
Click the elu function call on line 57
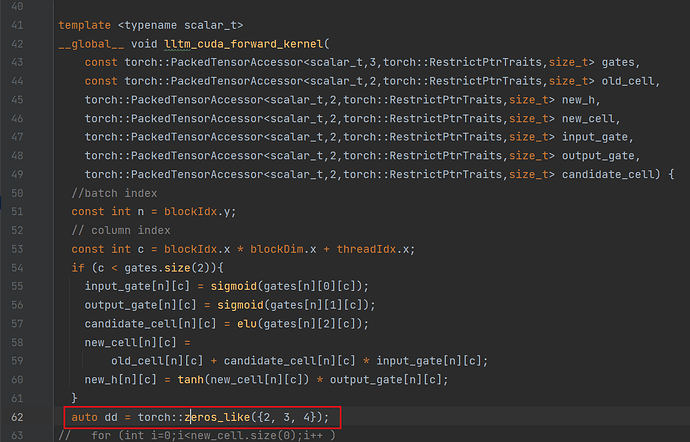pyautogui.click(x=247, y=324)
